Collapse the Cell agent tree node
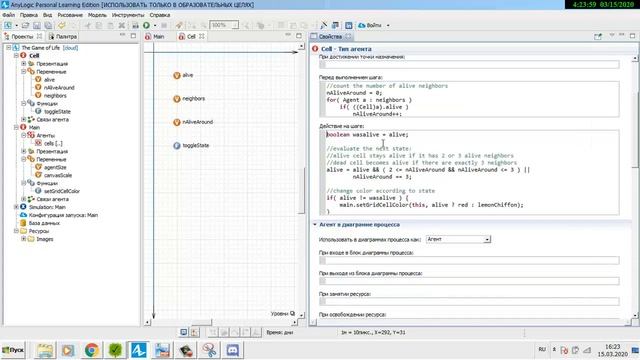The height and width of the screenshot is (360, 640). pyautogui.click(x=16, y=56)
